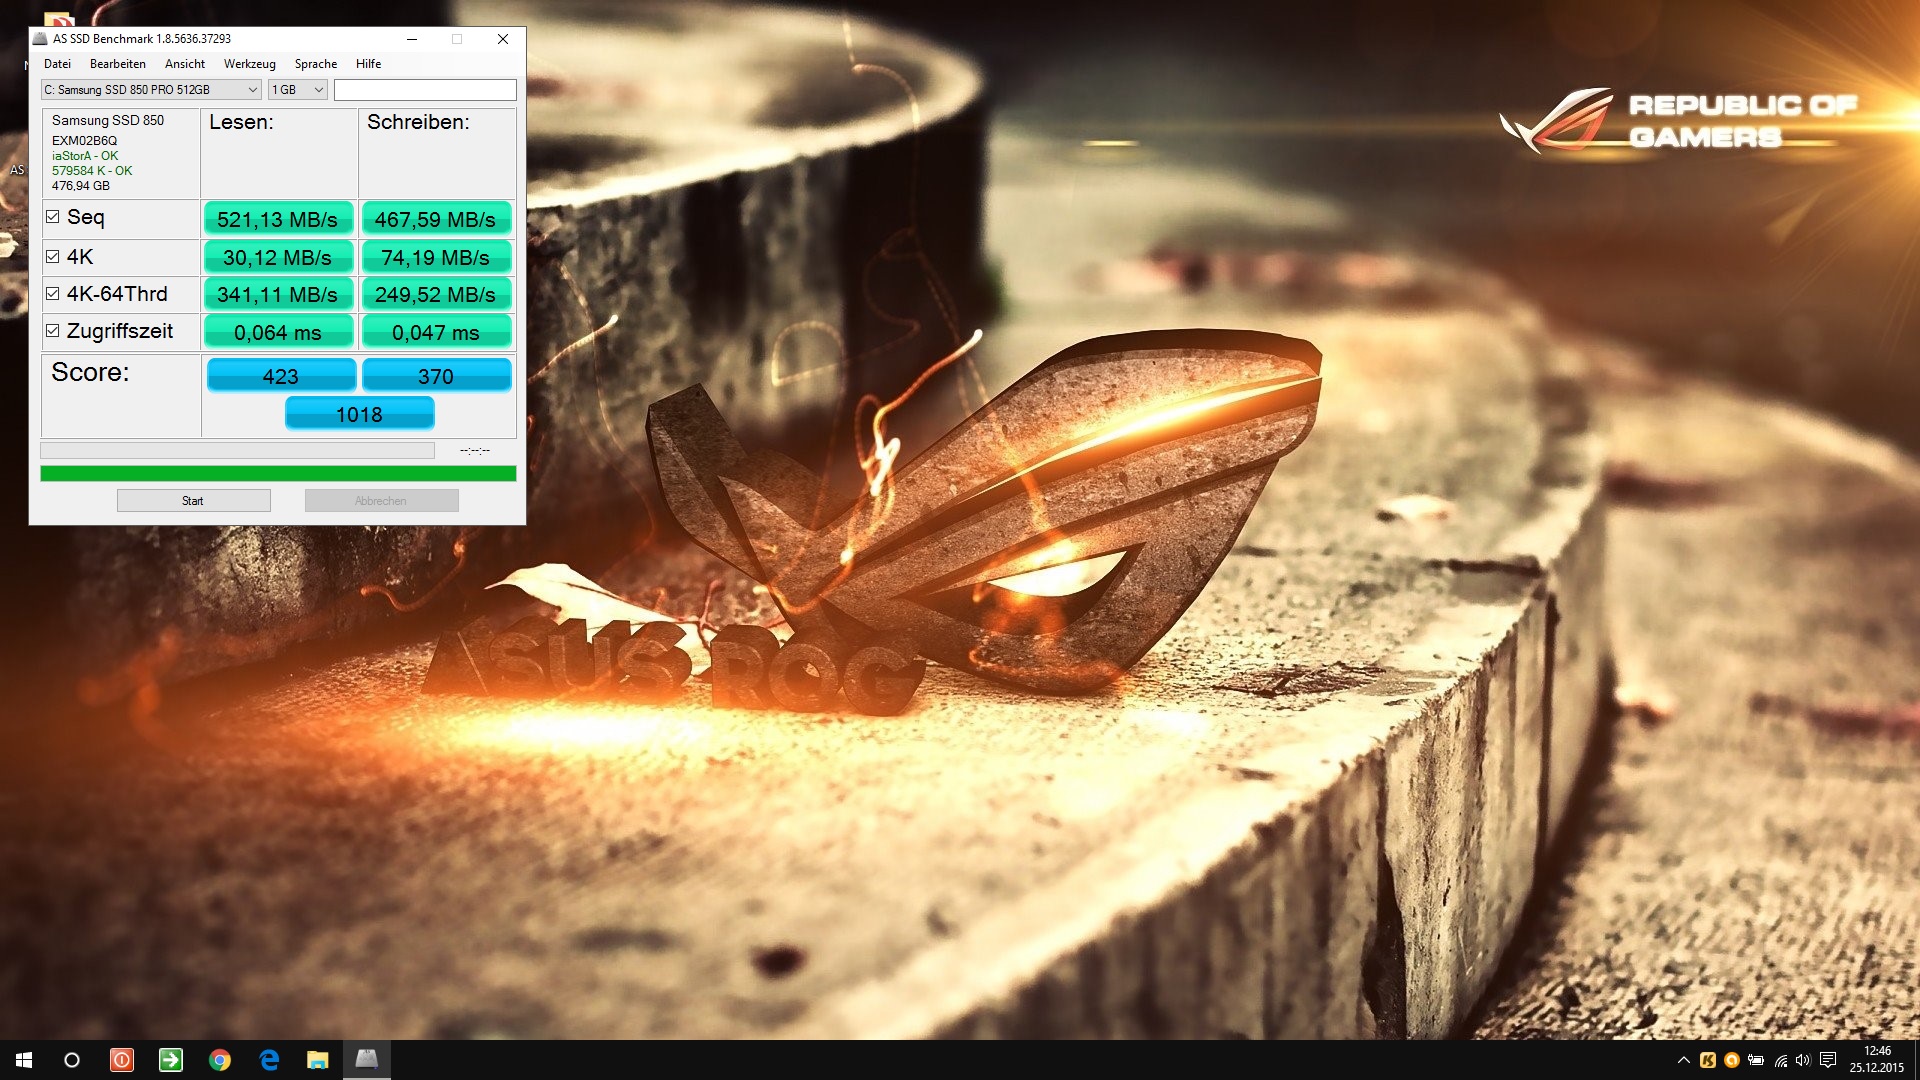Open File Explorer in the taskbar

pyautogui.click(x=318, y=1060)
